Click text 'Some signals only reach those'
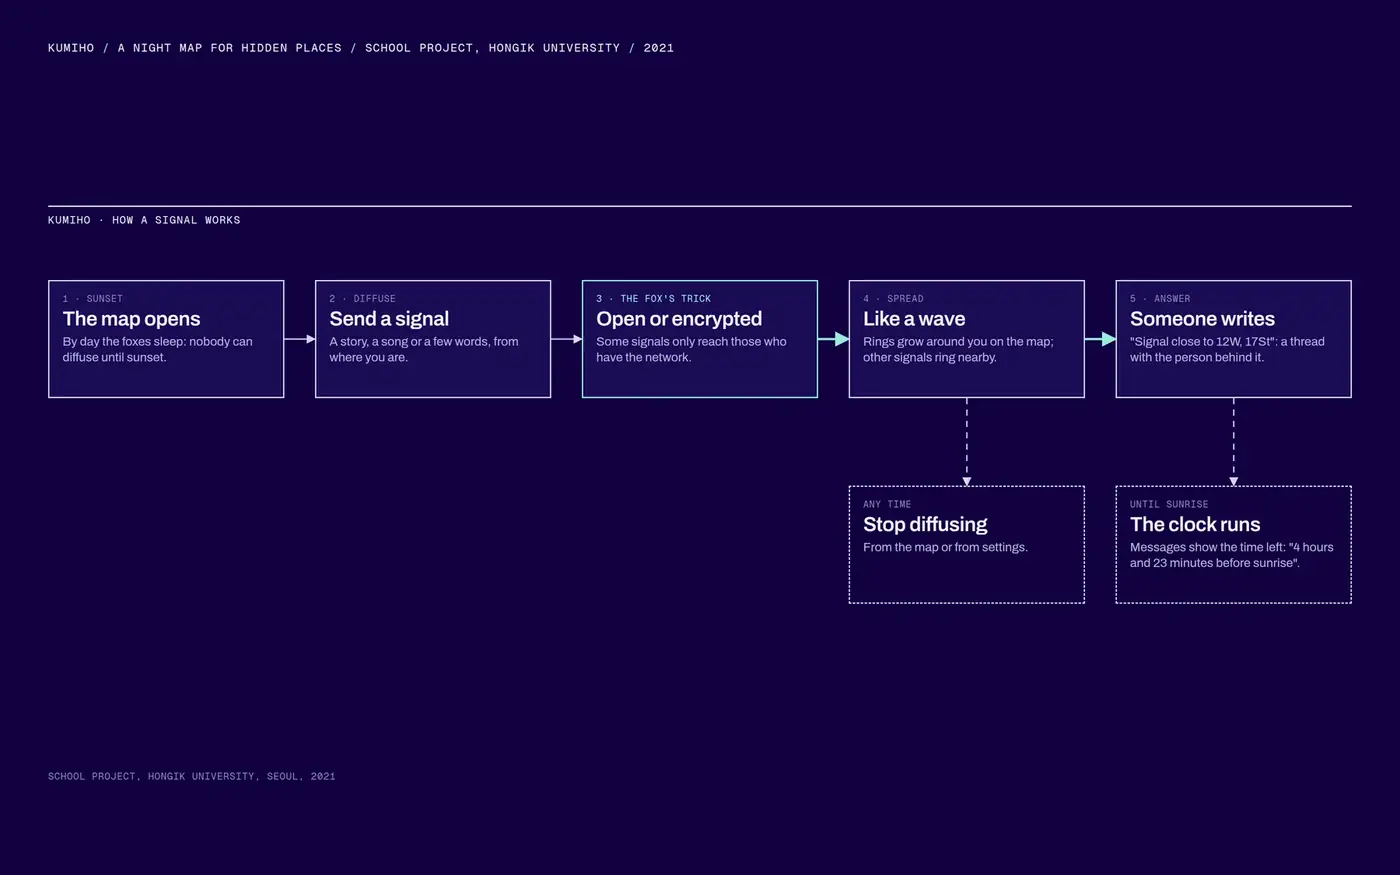Screen dimensions: 1400x875 pos(680,342)
